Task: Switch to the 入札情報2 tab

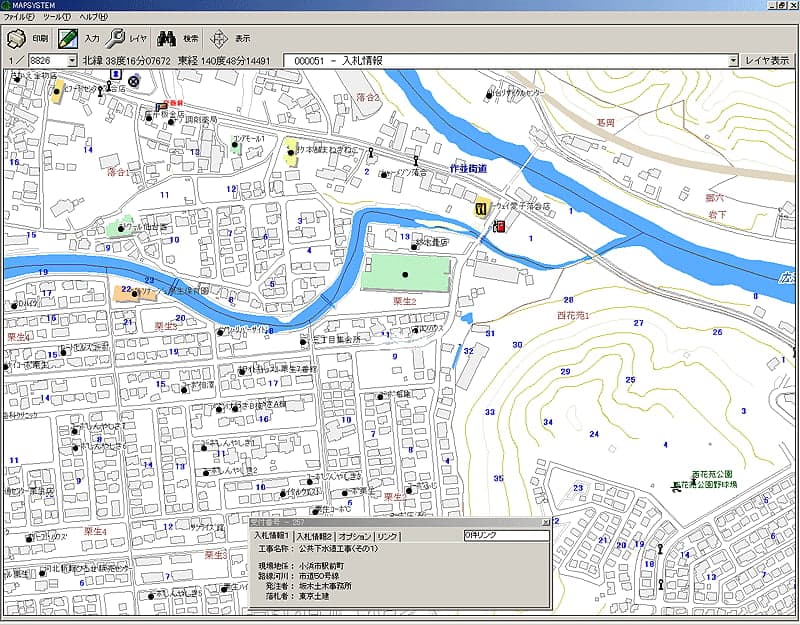Action: click(314, 537)
